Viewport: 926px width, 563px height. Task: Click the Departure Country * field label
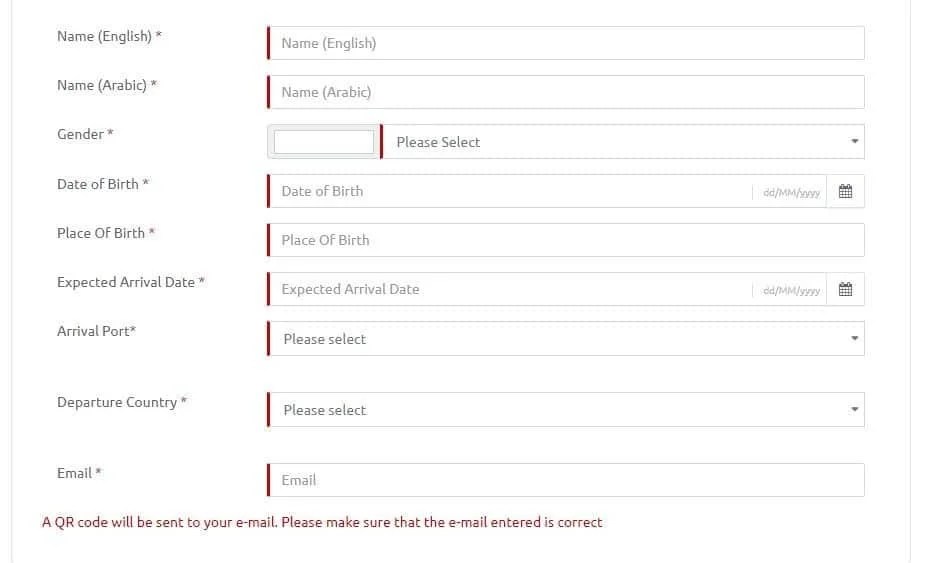[x=122, y=402]
